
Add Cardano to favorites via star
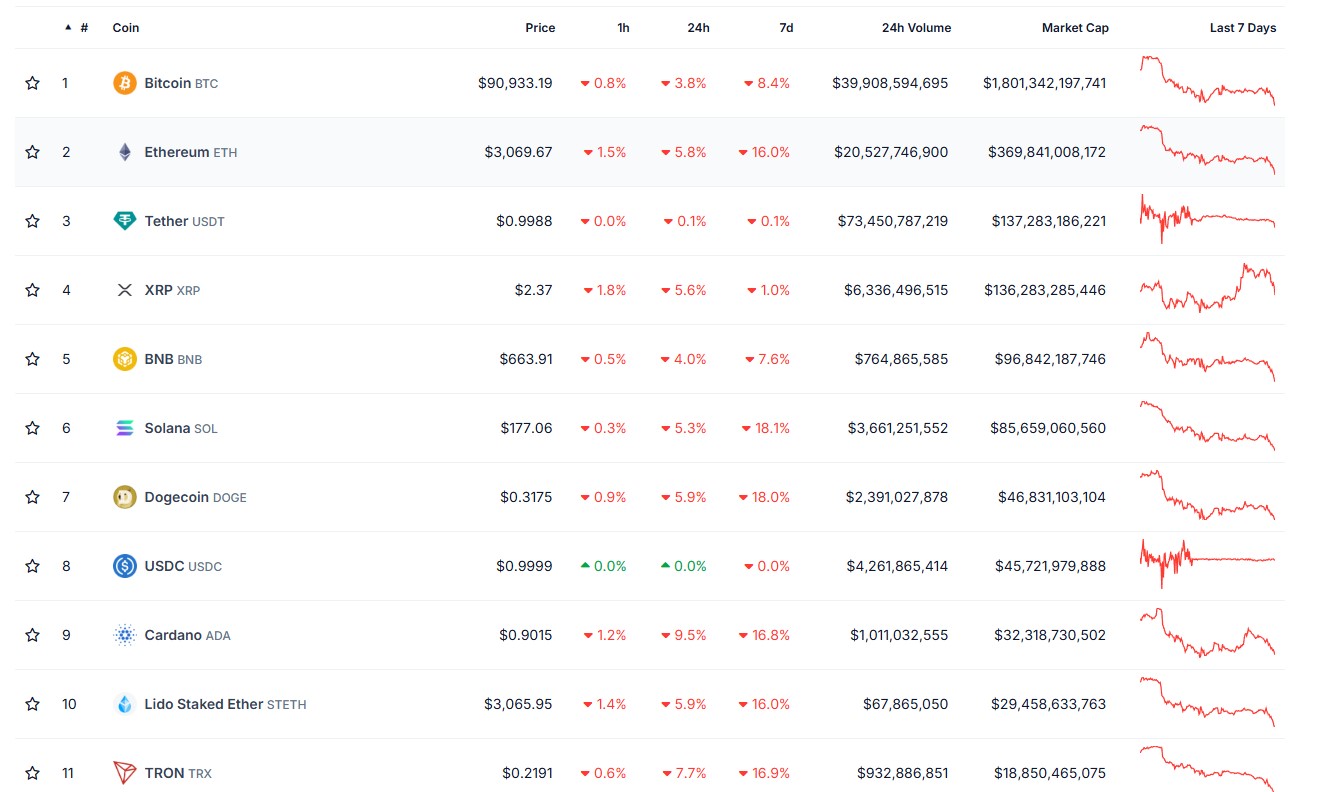pyautogui.click(x=33, y=635)
